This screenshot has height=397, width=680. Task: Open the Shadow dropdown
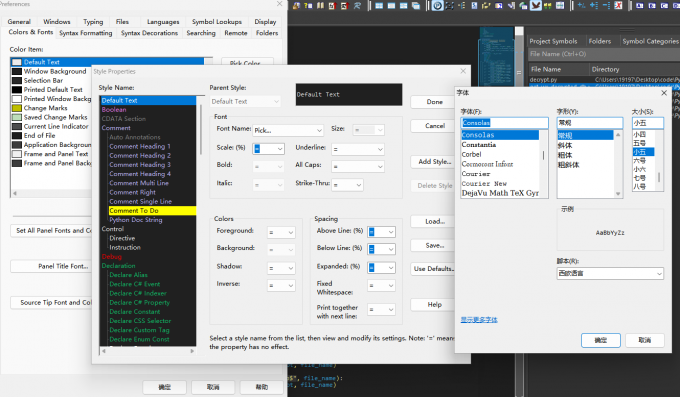281,268
